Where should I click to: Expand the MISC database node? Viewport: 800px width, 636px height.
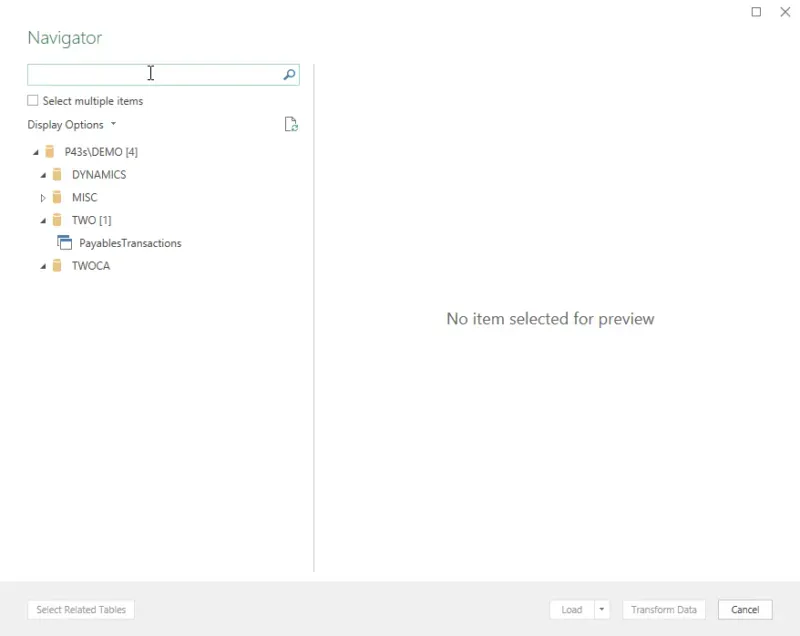click(x=43, y=198)
